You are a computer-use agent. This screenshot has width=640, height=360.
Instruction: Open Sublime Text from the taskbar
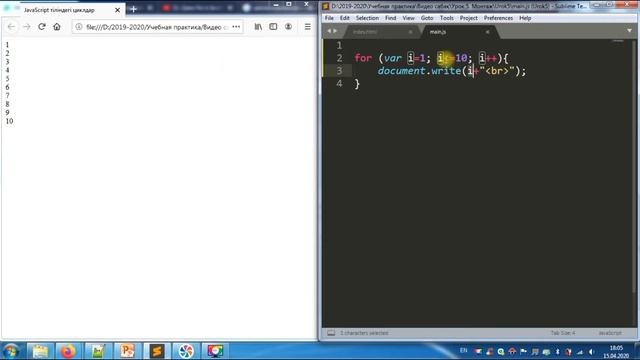click(156, 351)
